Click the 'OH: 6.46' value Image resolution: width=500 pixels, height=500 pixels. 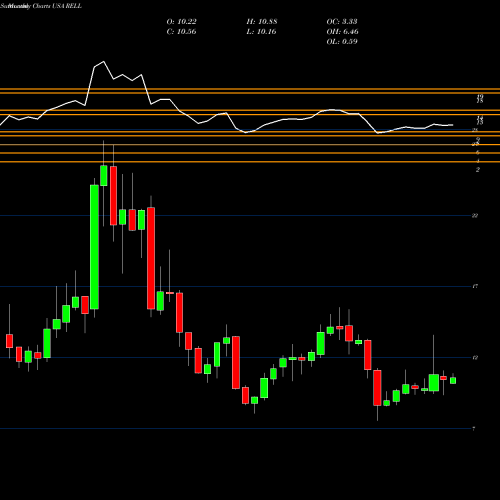pos(342,32)
